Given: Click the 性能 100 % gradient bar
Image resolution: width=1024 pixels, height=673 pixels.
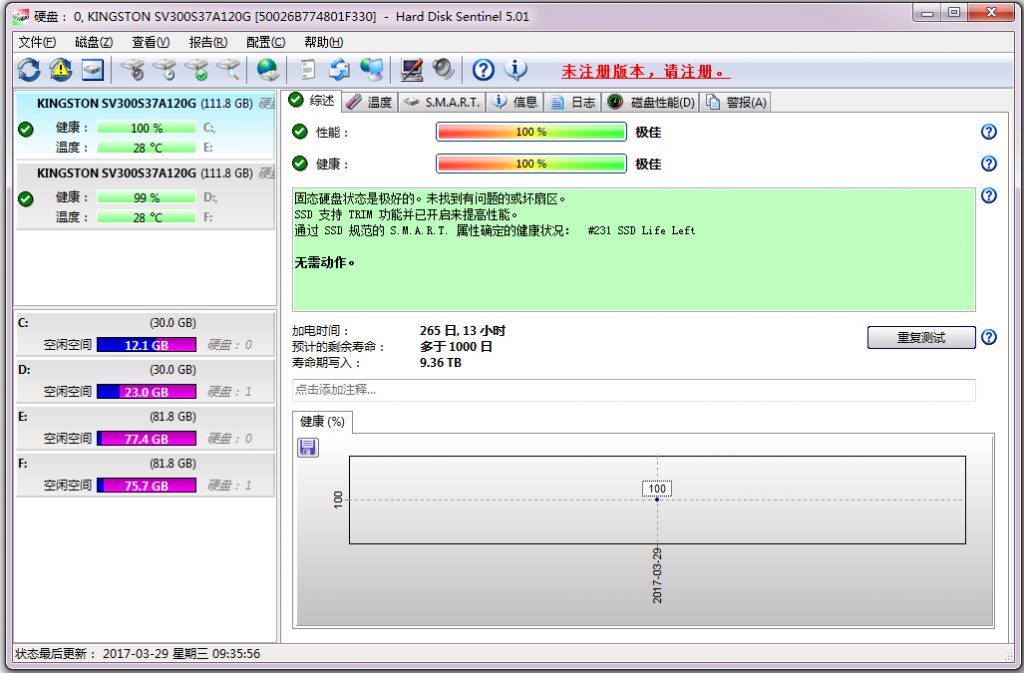Looking at the screenshot, I should coord(531,132).
